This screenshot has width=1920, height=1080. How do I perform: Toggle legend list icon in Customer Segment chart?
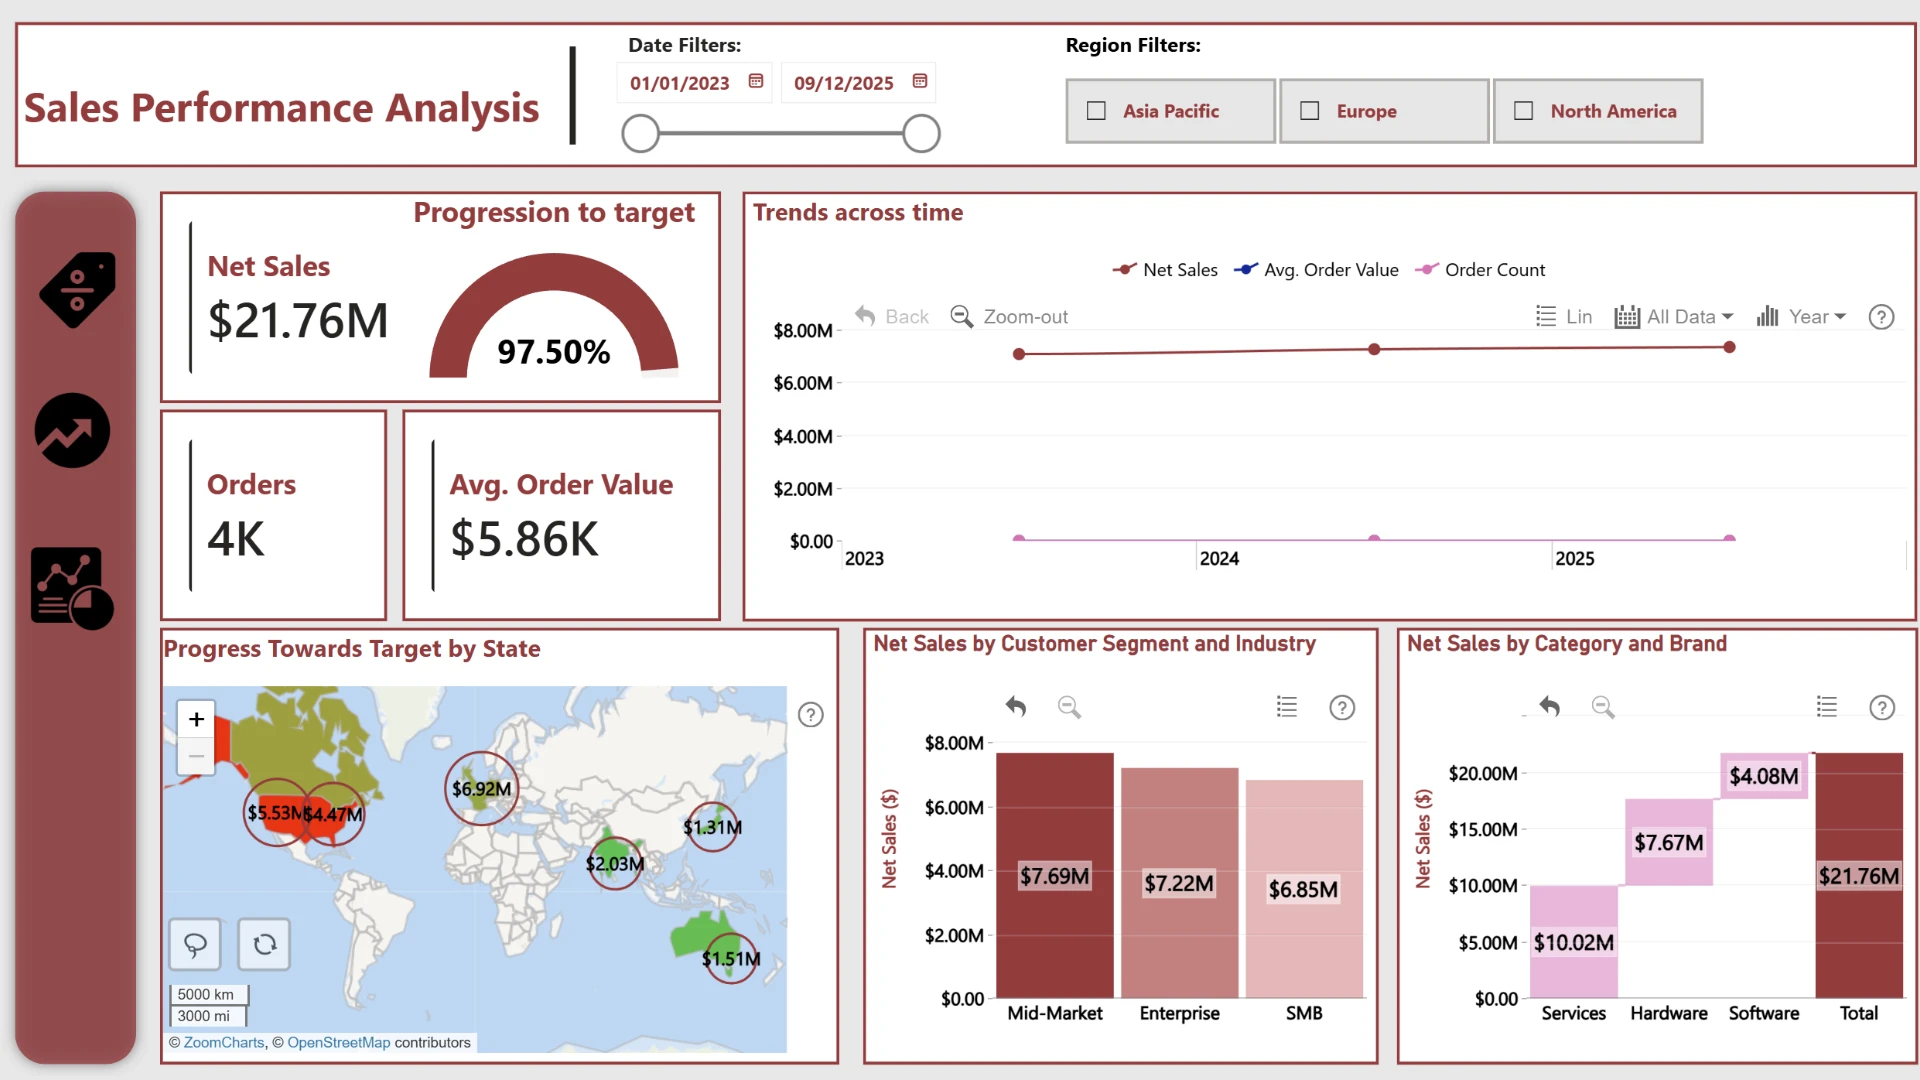pyautogui.click(x=1287, y=707)
